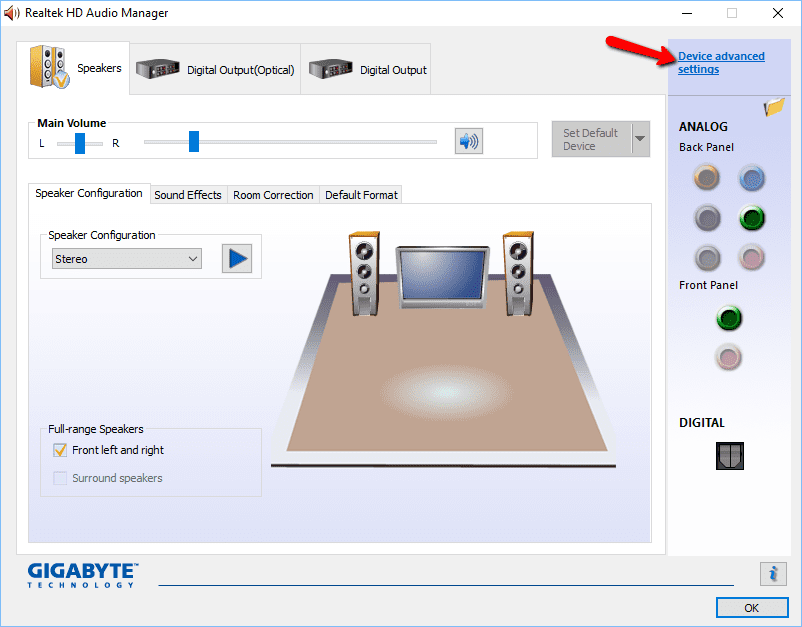Click the main volume slider handle
Image resolution: width=802 pixels, height=627 pixels.
pyautogui.click(x=194, y=142)
